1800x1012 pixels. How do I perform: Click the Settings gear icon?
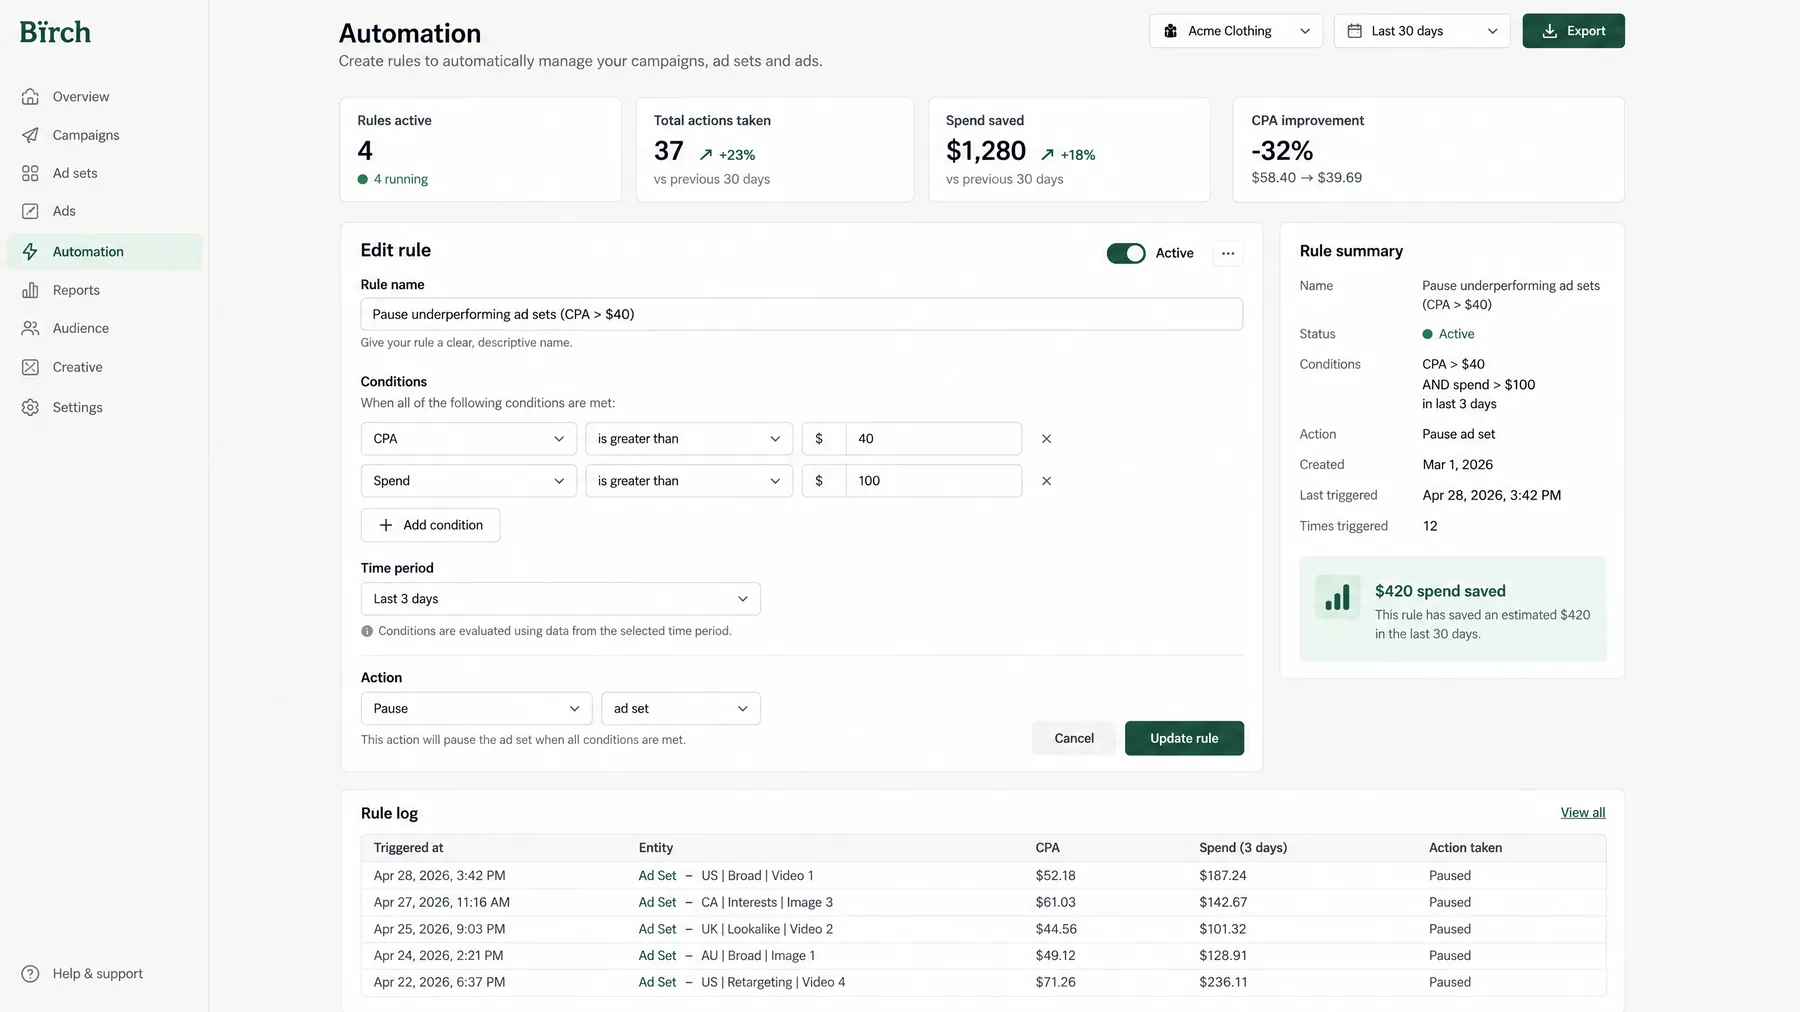(31, 407)
